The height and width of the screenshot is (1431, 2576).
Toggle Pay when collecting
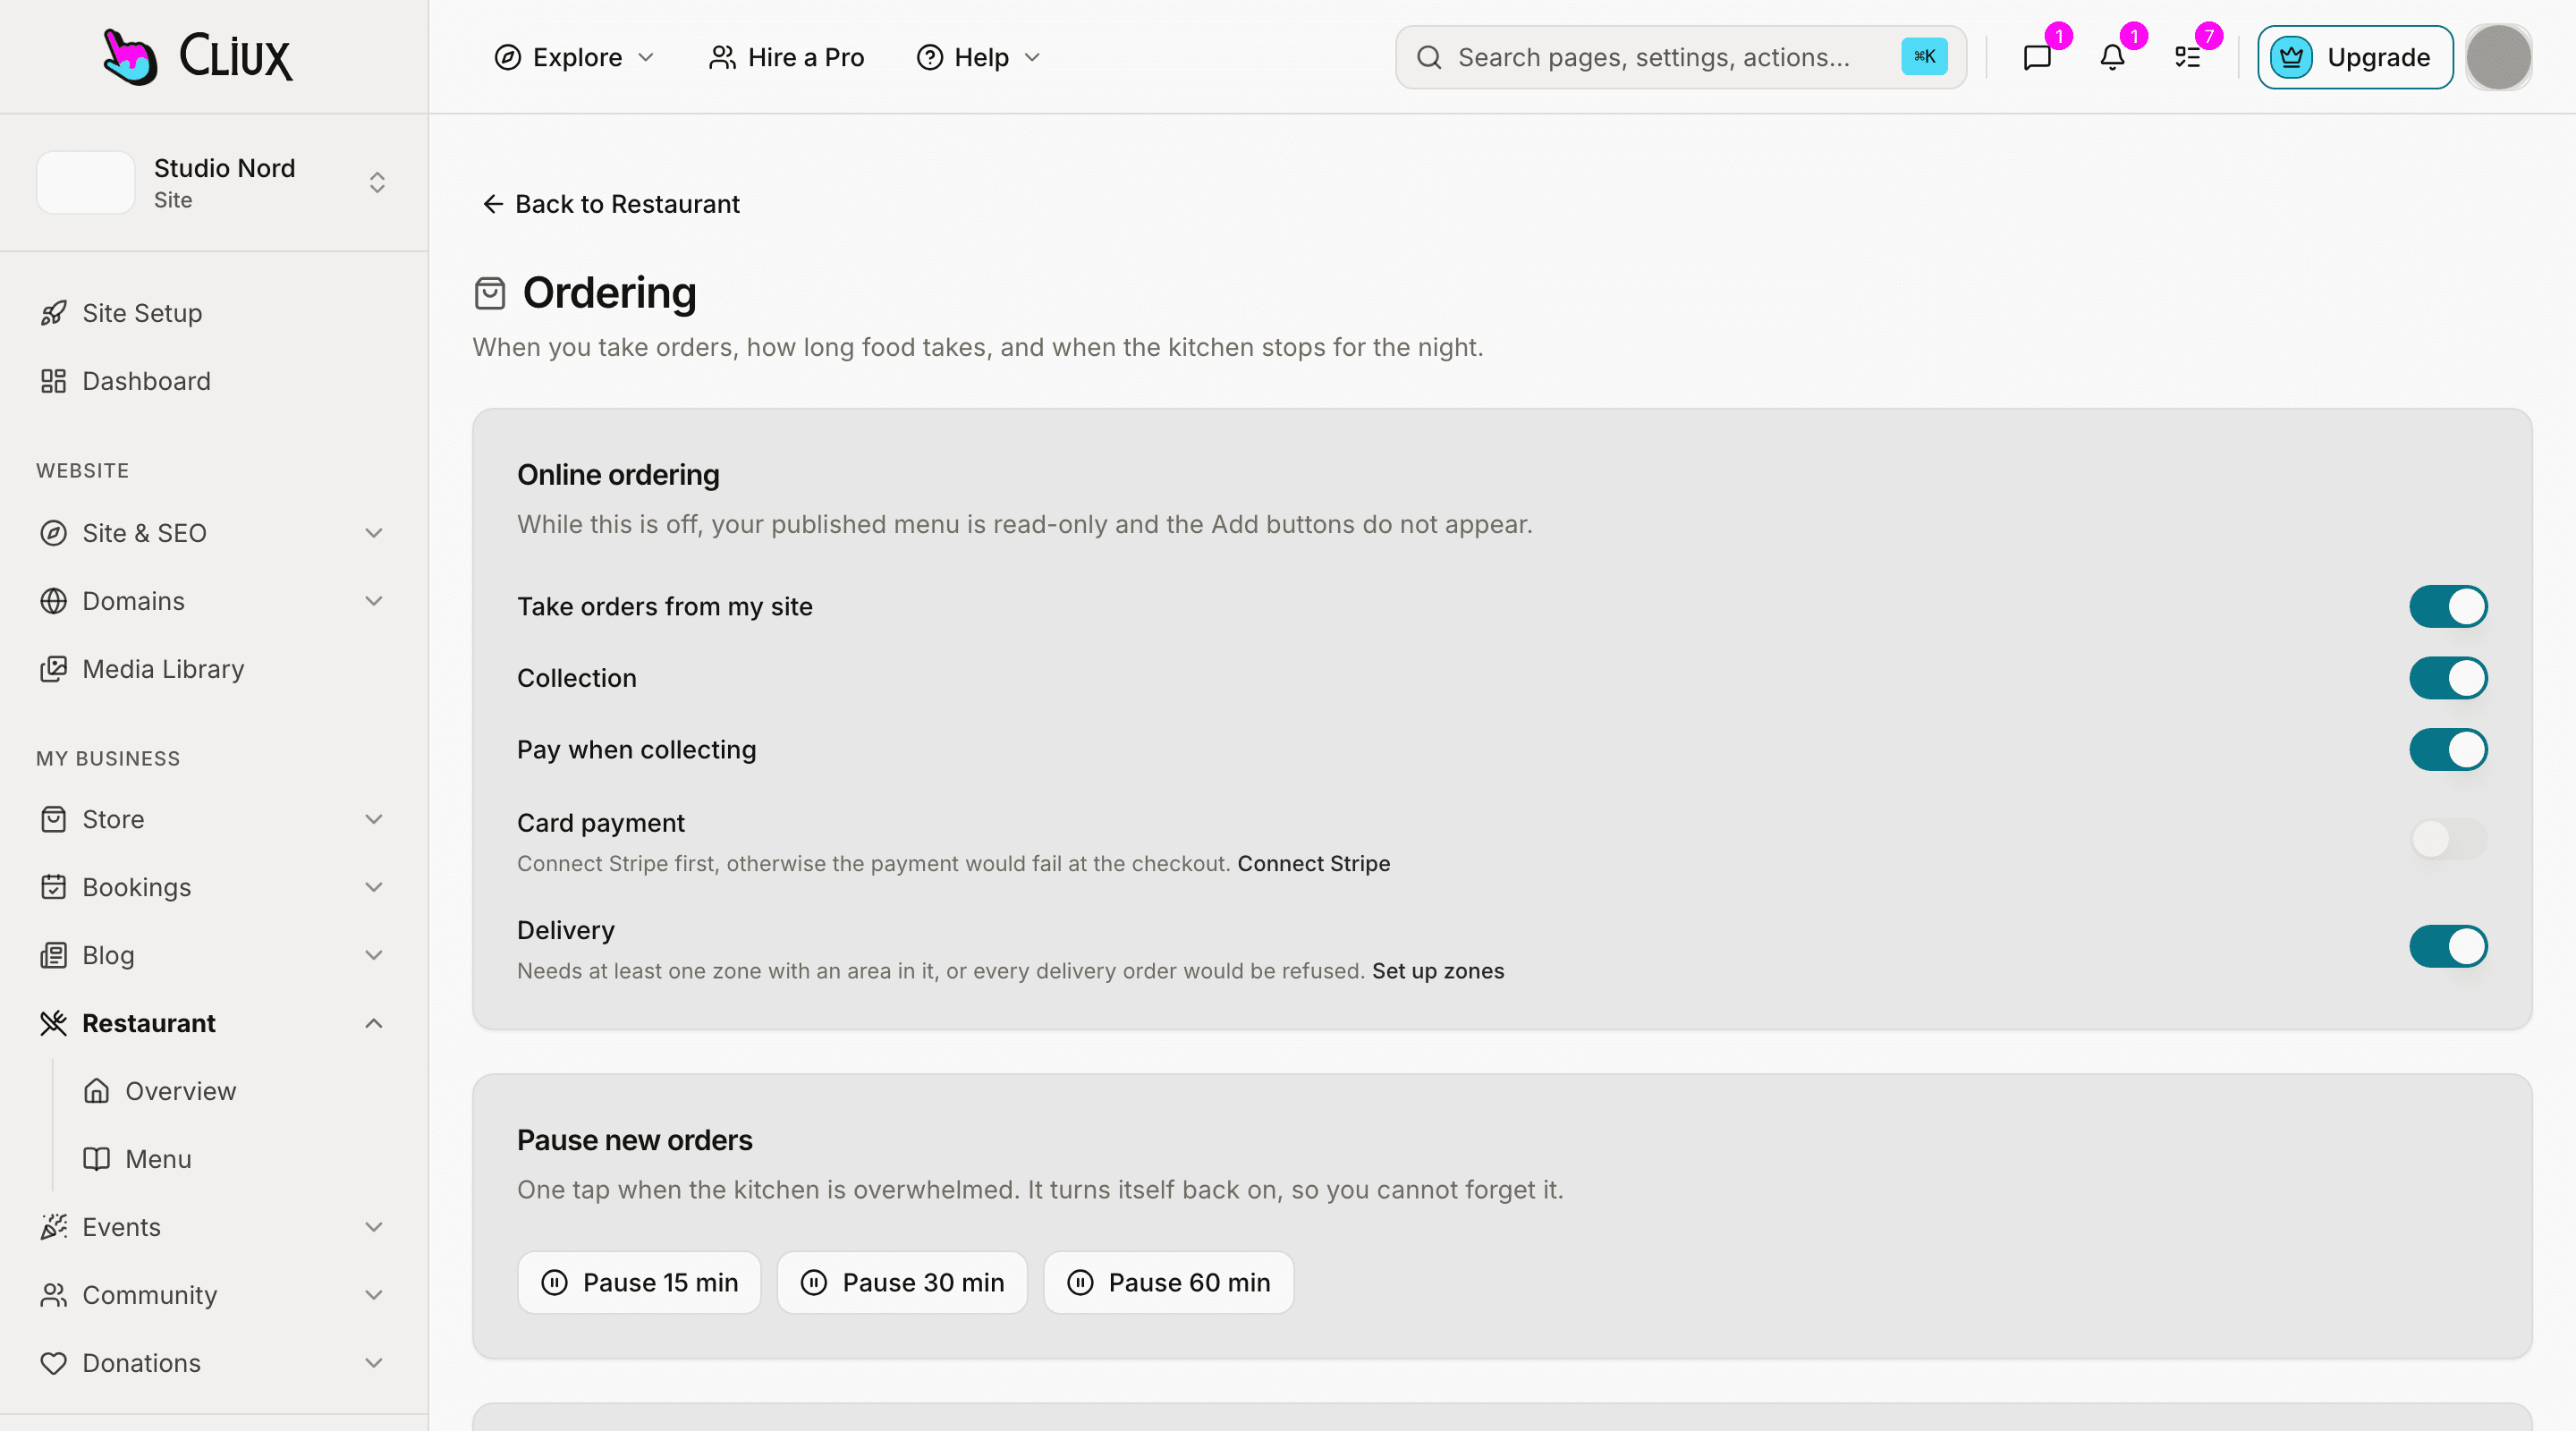2447,750
